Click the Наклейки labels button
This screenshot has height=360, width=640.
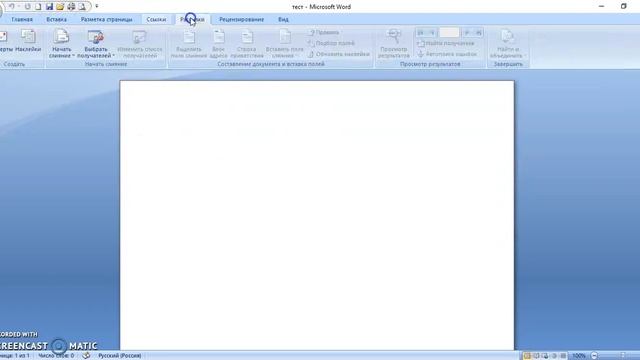(28, 41)
